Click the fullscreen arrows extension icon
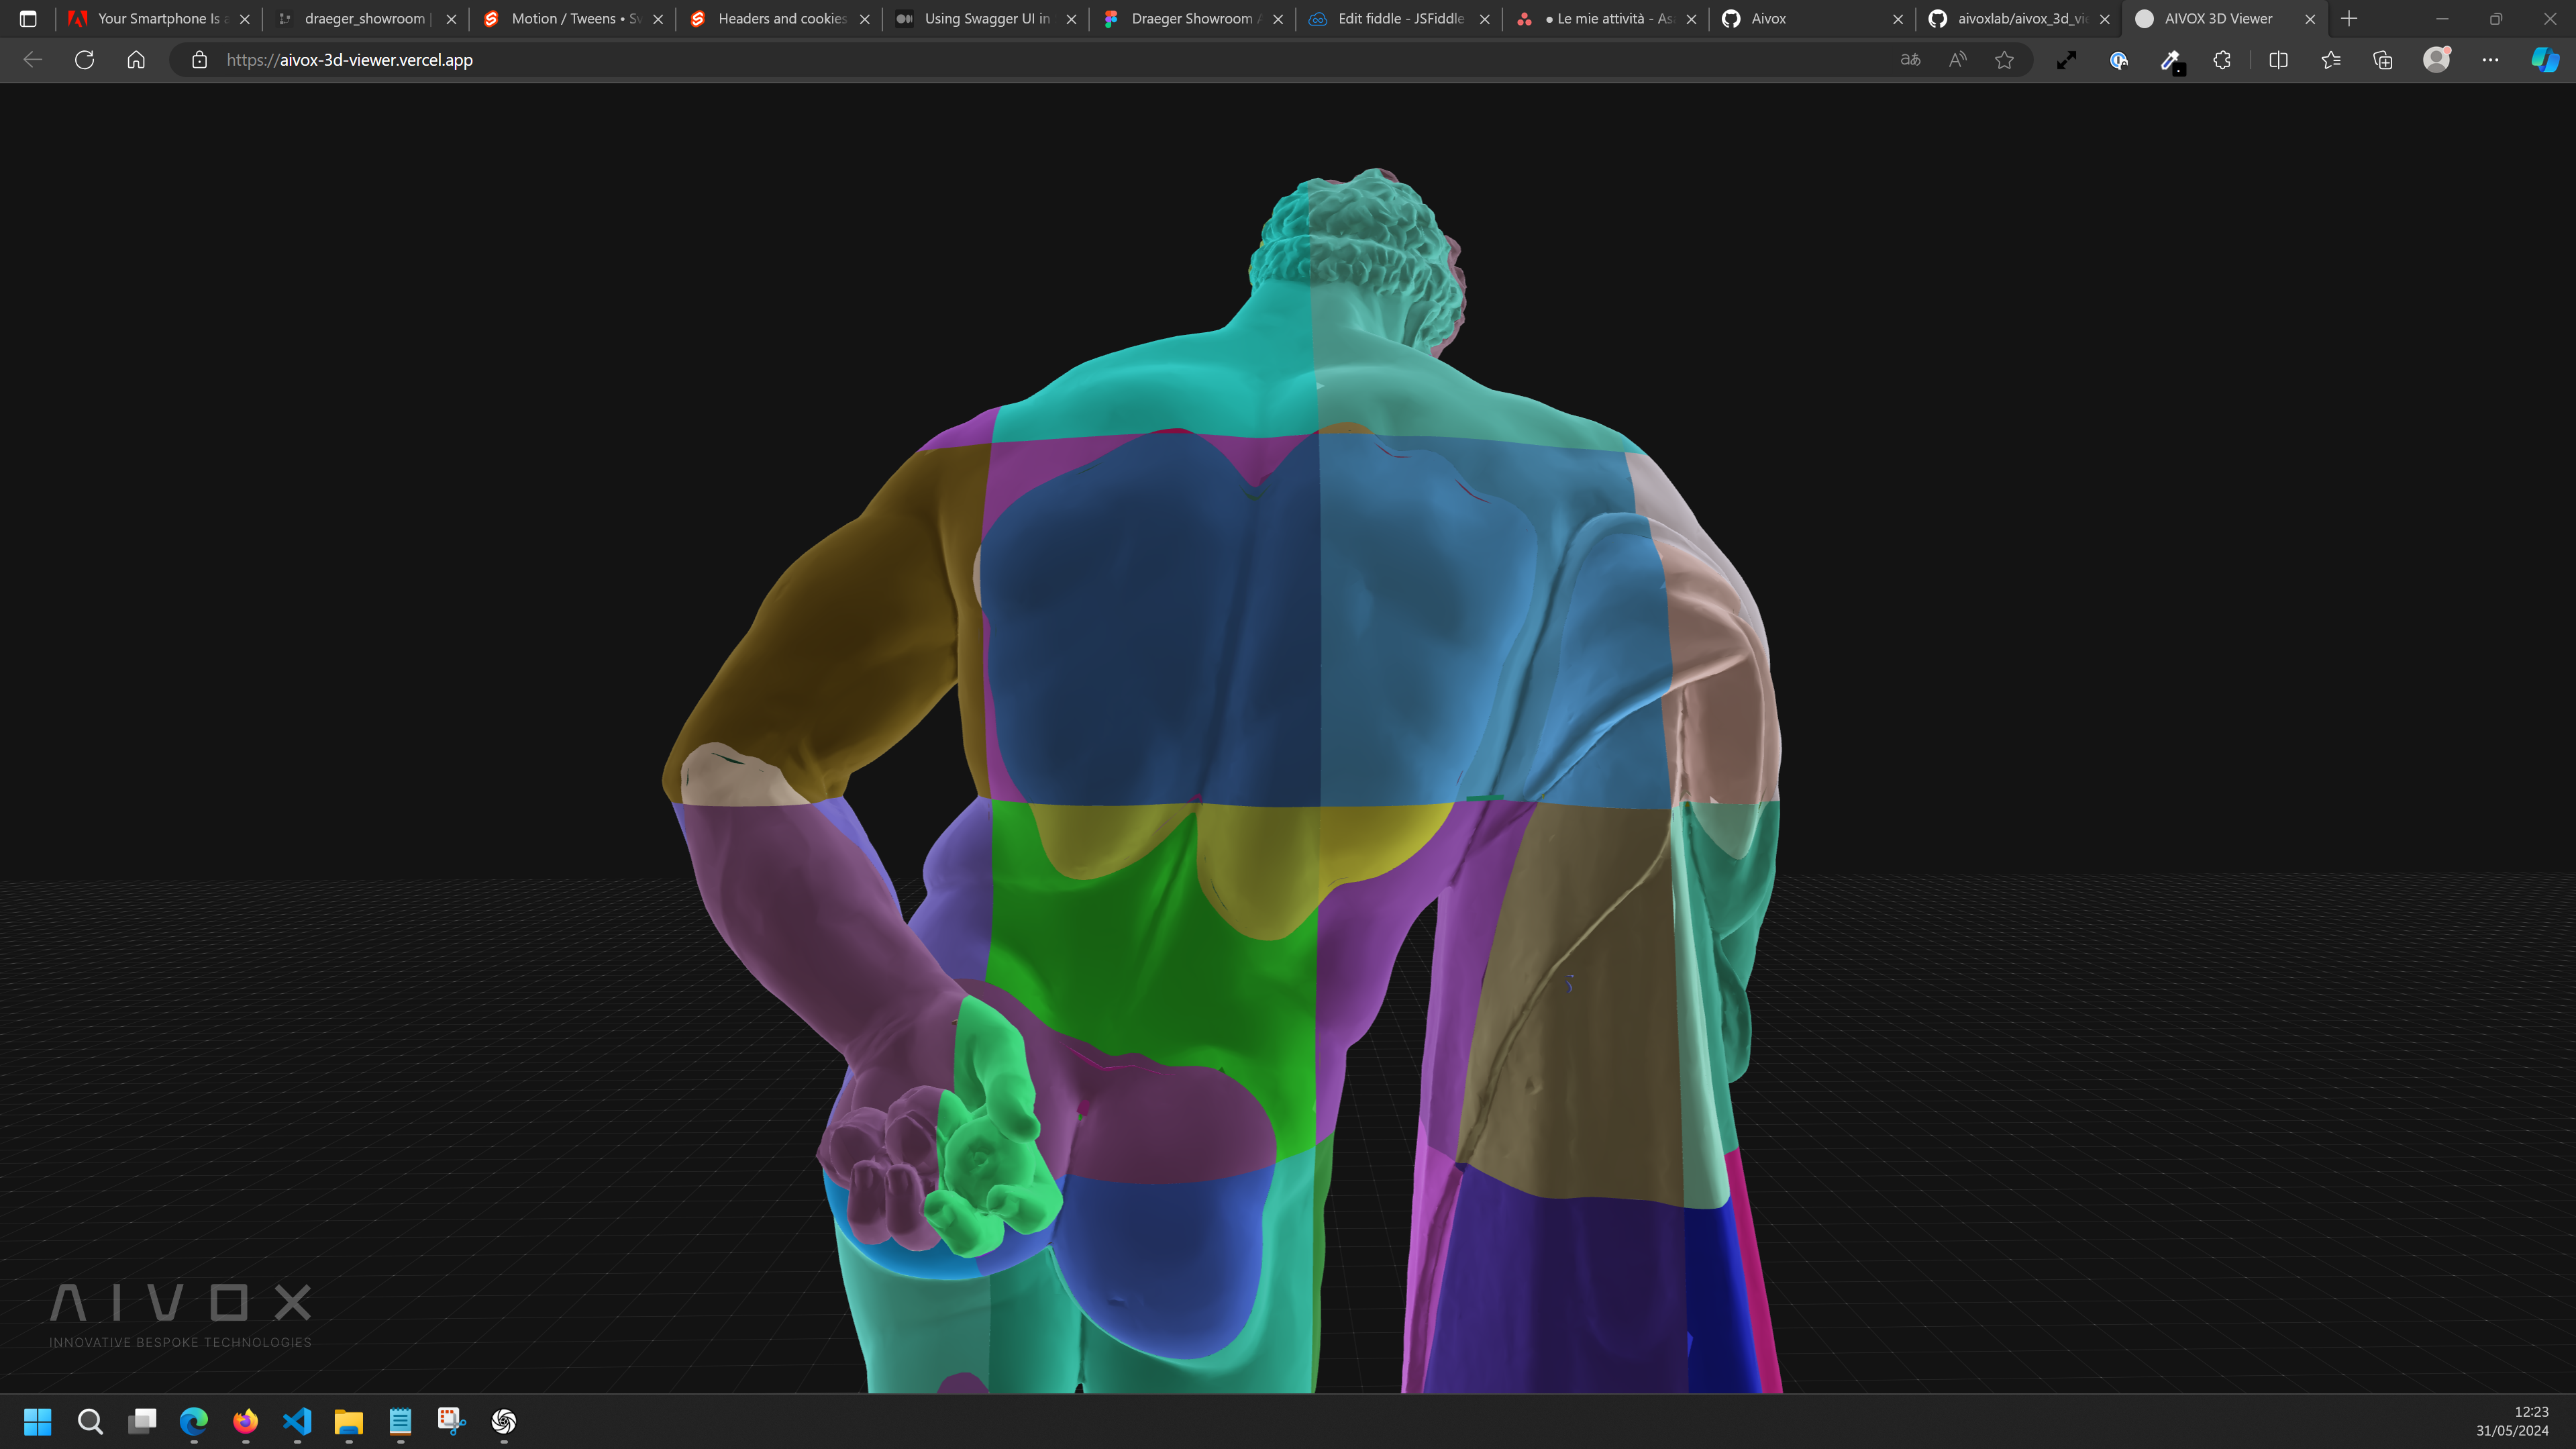The image size is (2576, 1449). click(2066, 60)
